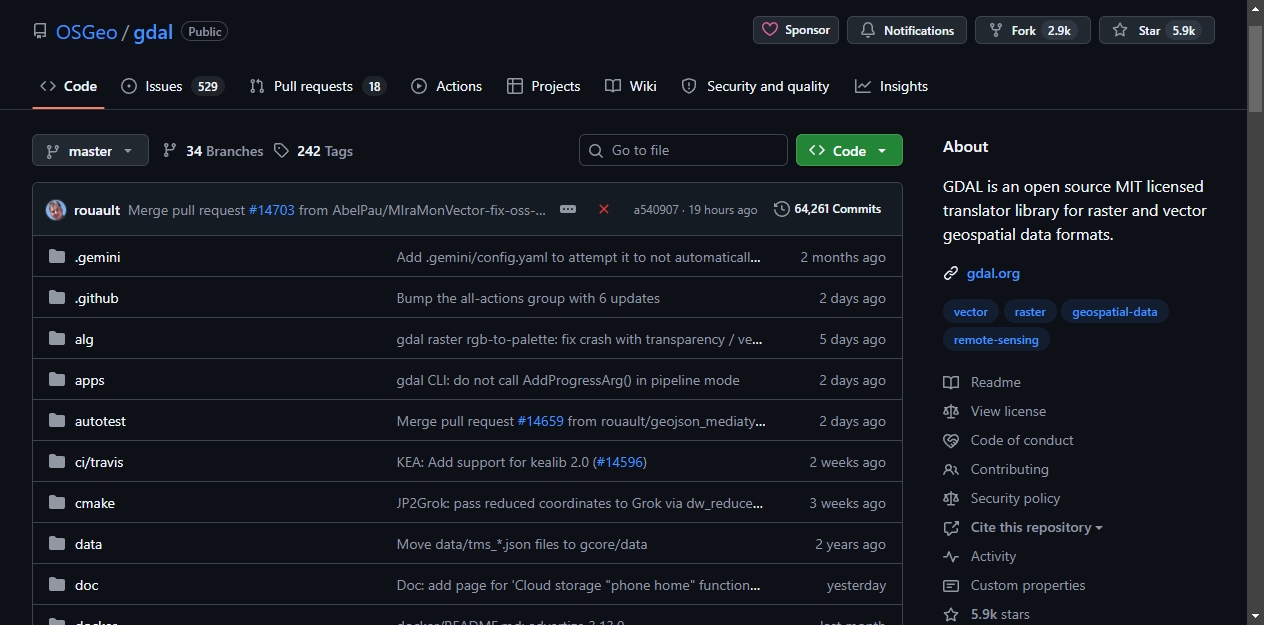Click the folder icon next to data

(56, 544)
